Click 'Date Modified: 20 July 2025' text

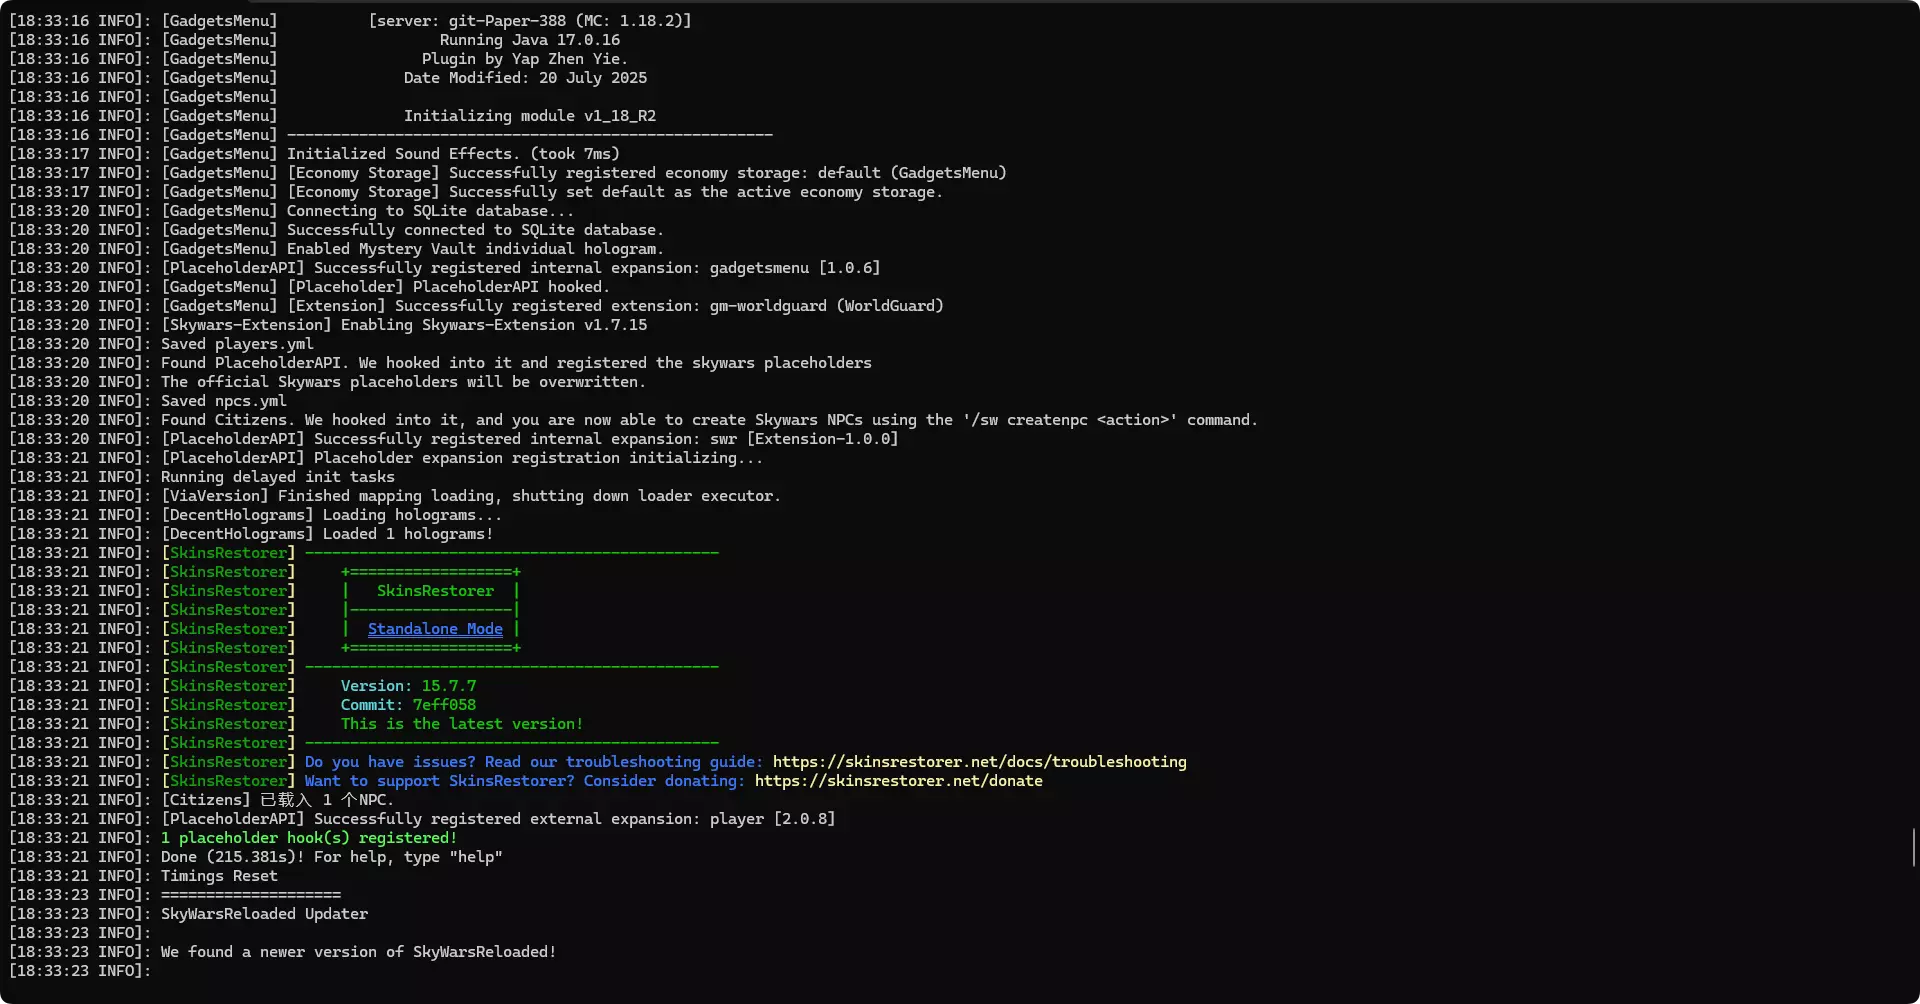tap(525, 78)
